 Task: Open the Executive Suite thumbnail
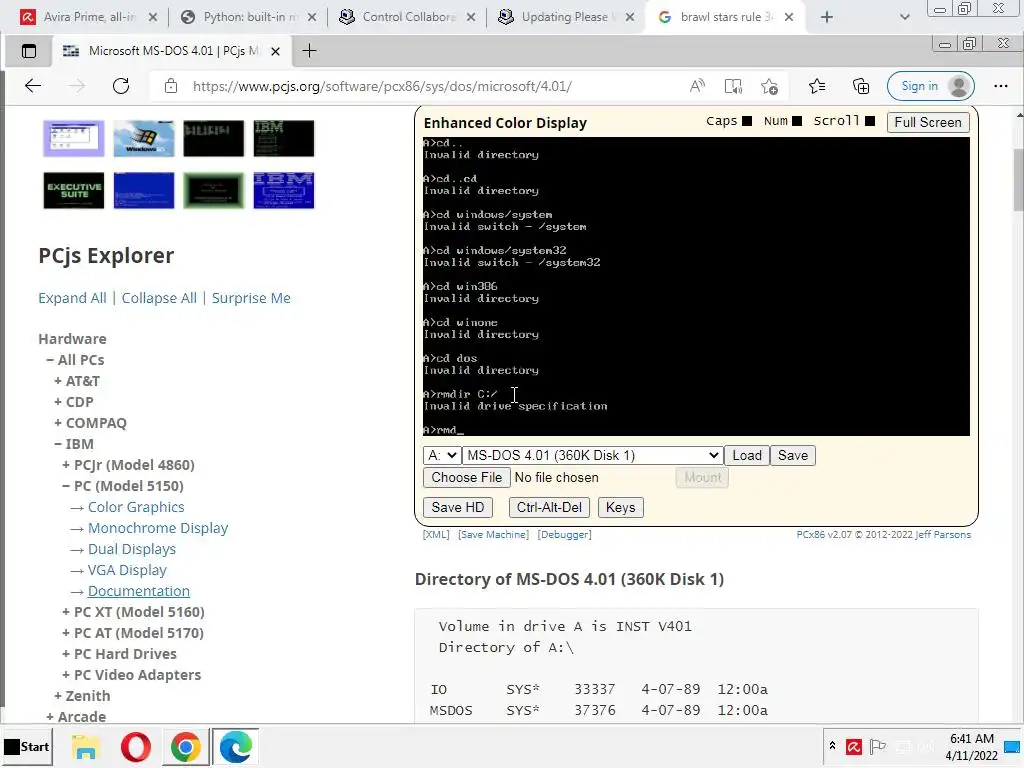pyautogui.click(x=74, y=190)
